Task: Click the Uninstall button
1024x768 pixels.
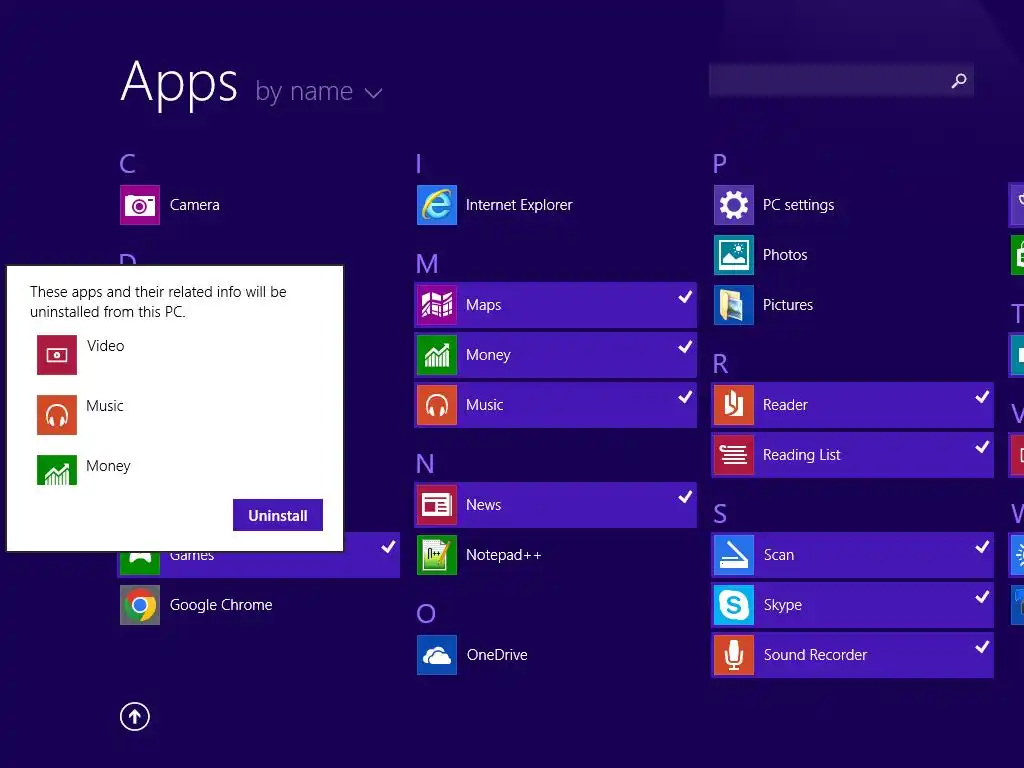Action: [278, 515]
